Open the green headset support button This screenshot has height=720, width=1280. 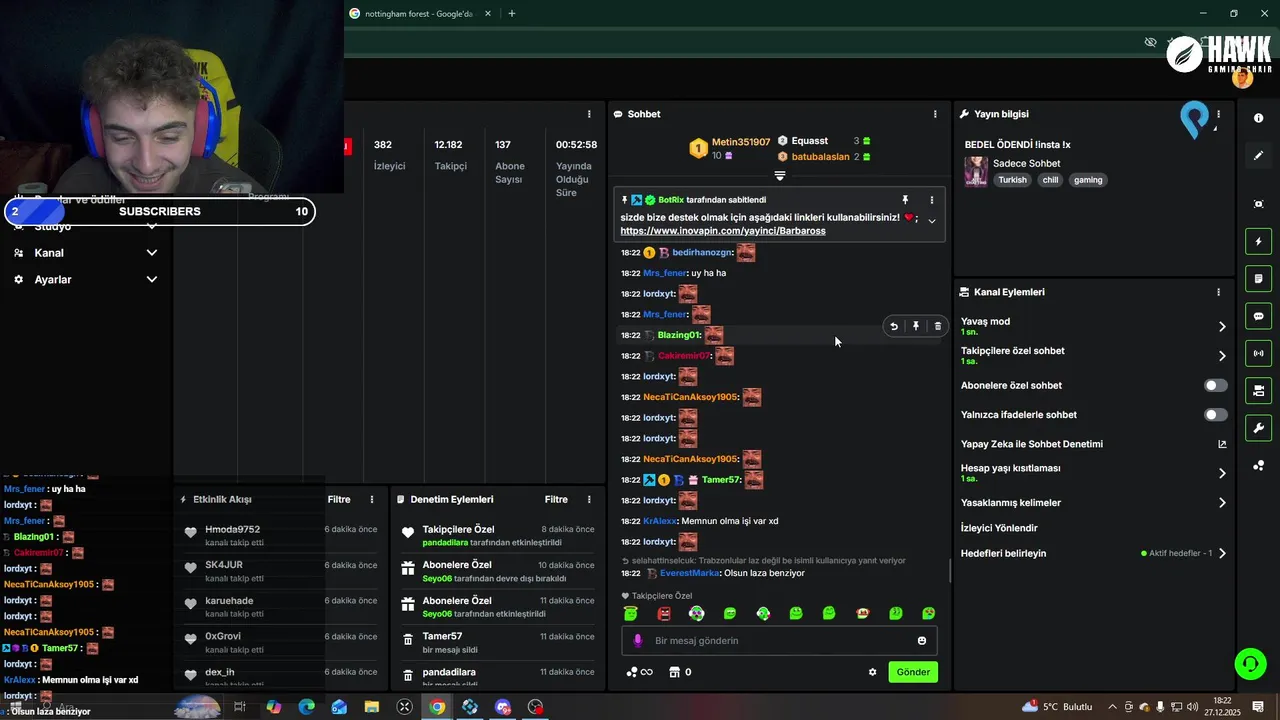tap(1249, 663)
